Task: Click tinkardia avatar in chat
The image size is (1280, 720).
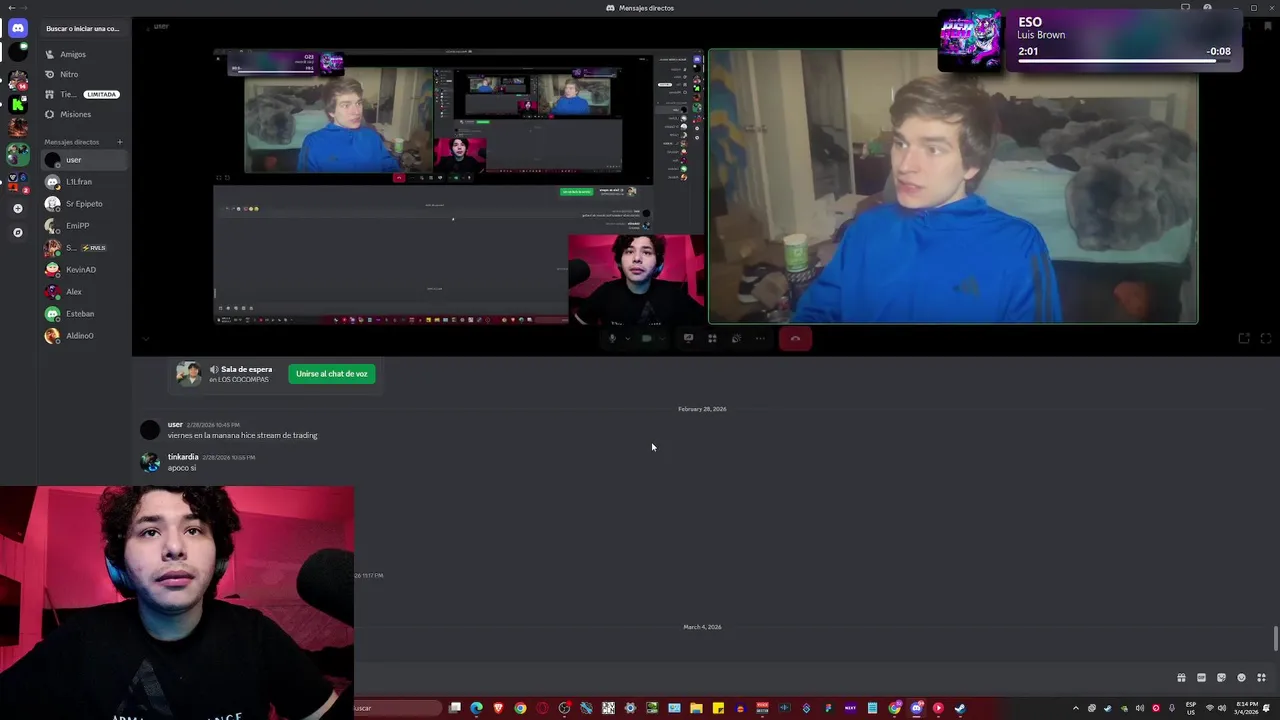Action: tap(150, 462)
